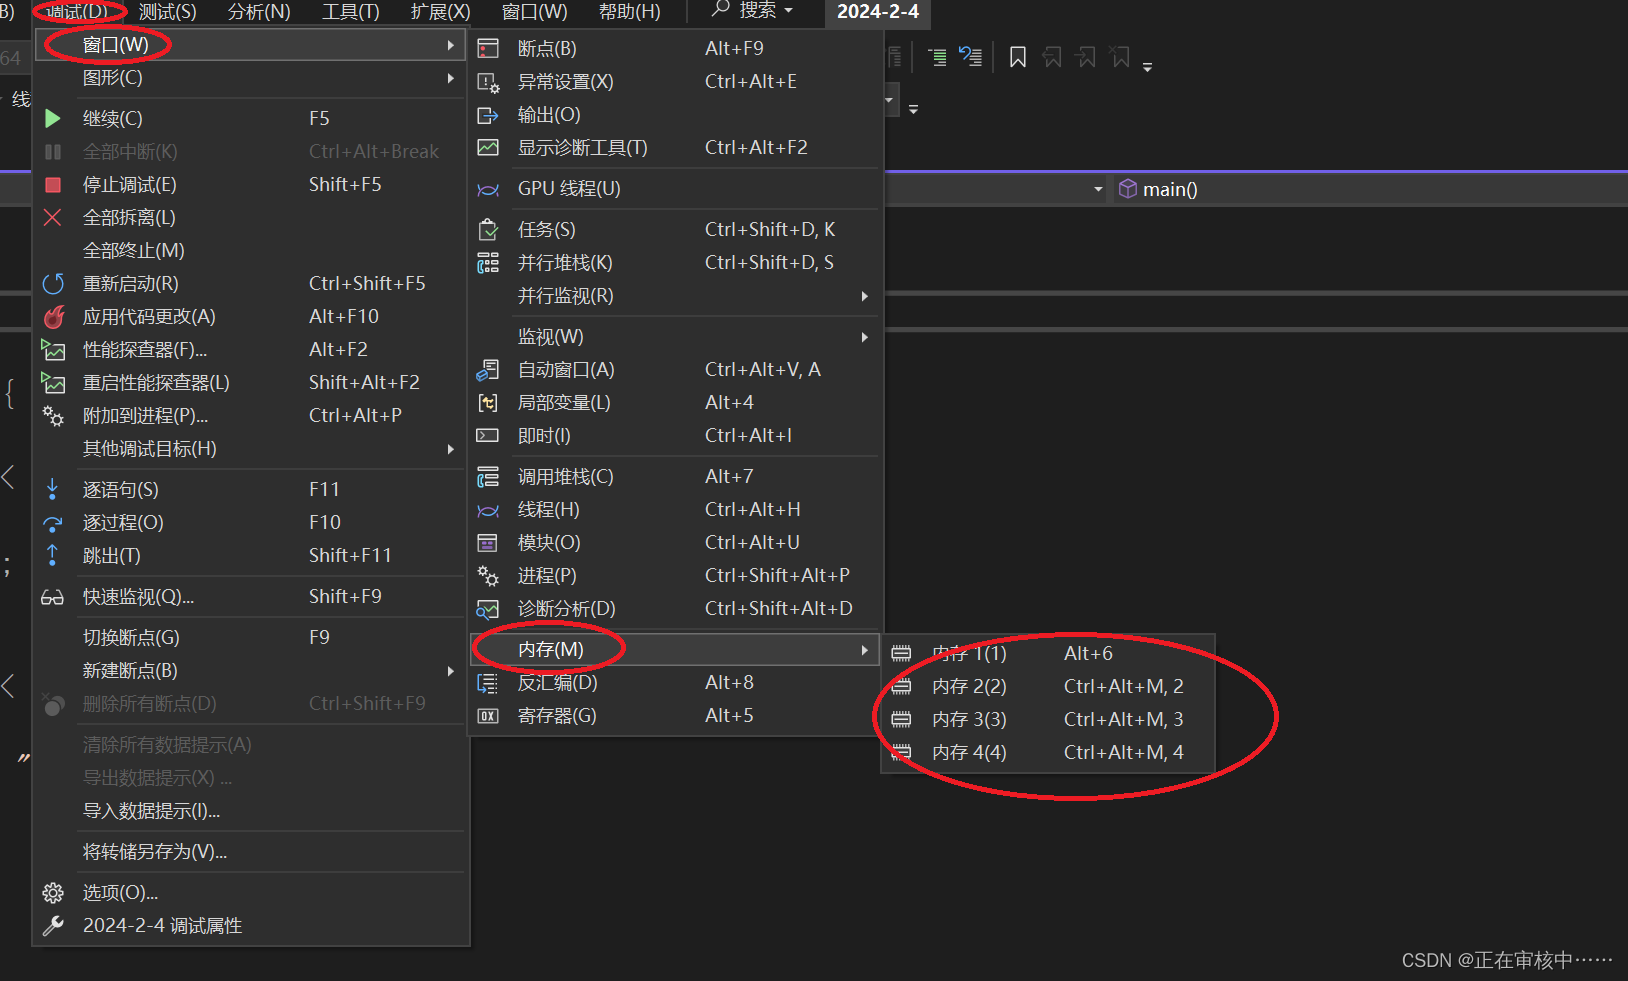The image size is (1628, 981).
Task: Choose 模块(O) menu item
Action: point(675,543)
